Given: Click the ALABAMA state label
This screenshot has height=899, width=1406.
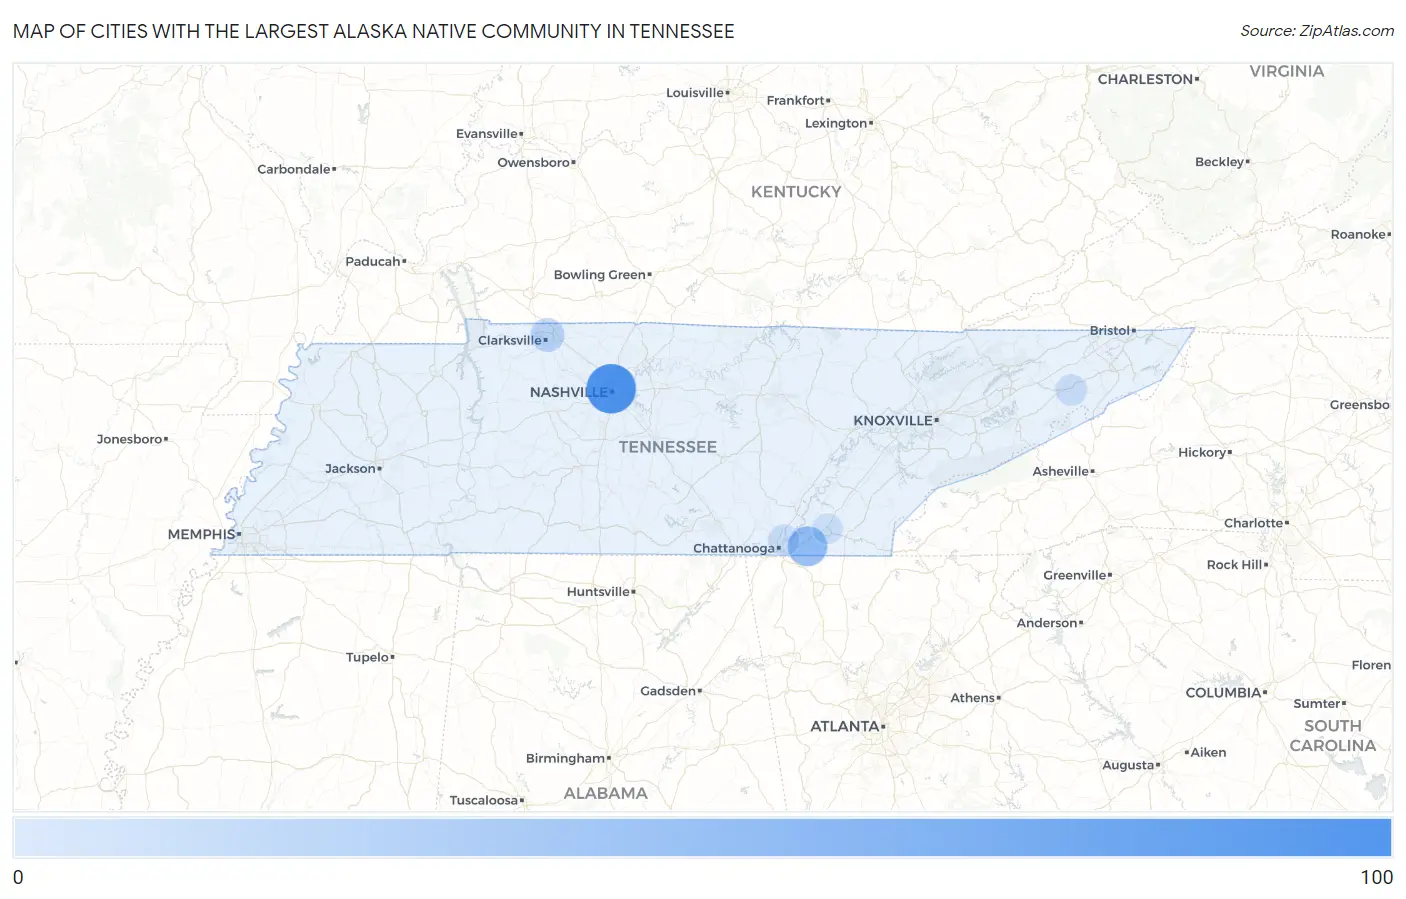Looking at the screenshot, I should [605, 793].
